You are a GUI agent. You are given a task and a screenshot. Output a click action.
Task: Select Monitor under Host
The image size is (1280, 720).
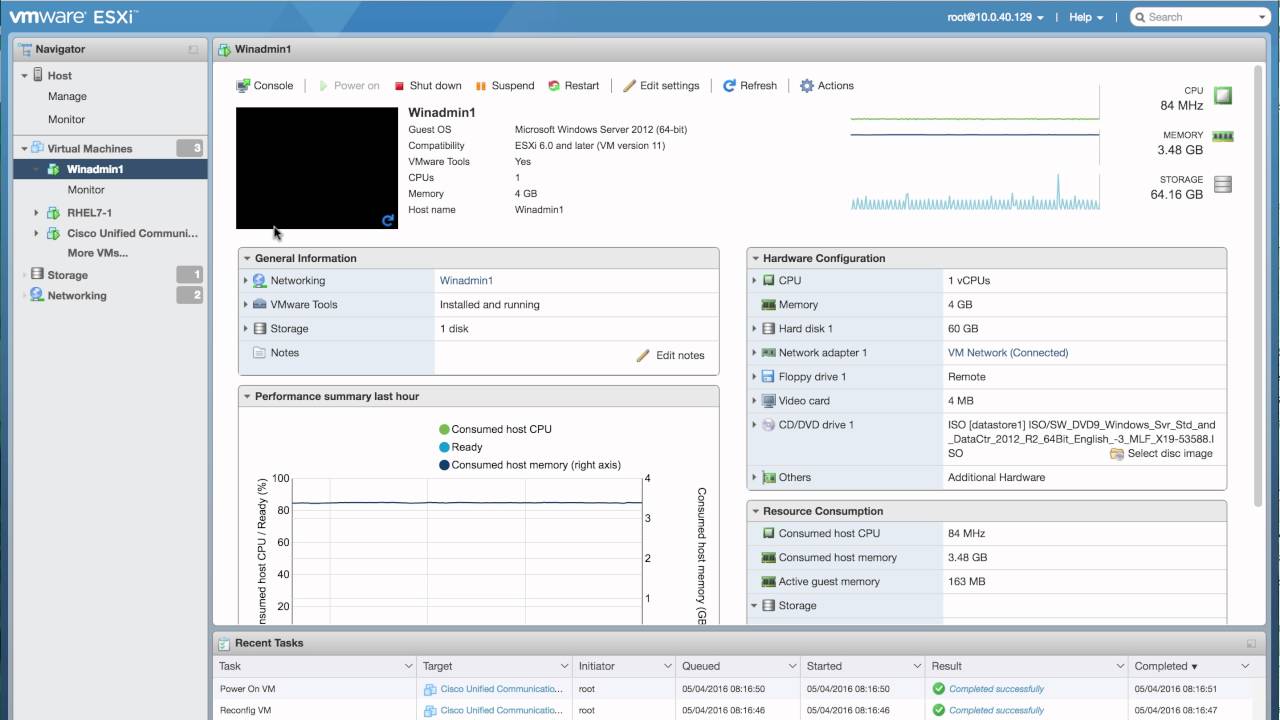[x=66, y=120]
